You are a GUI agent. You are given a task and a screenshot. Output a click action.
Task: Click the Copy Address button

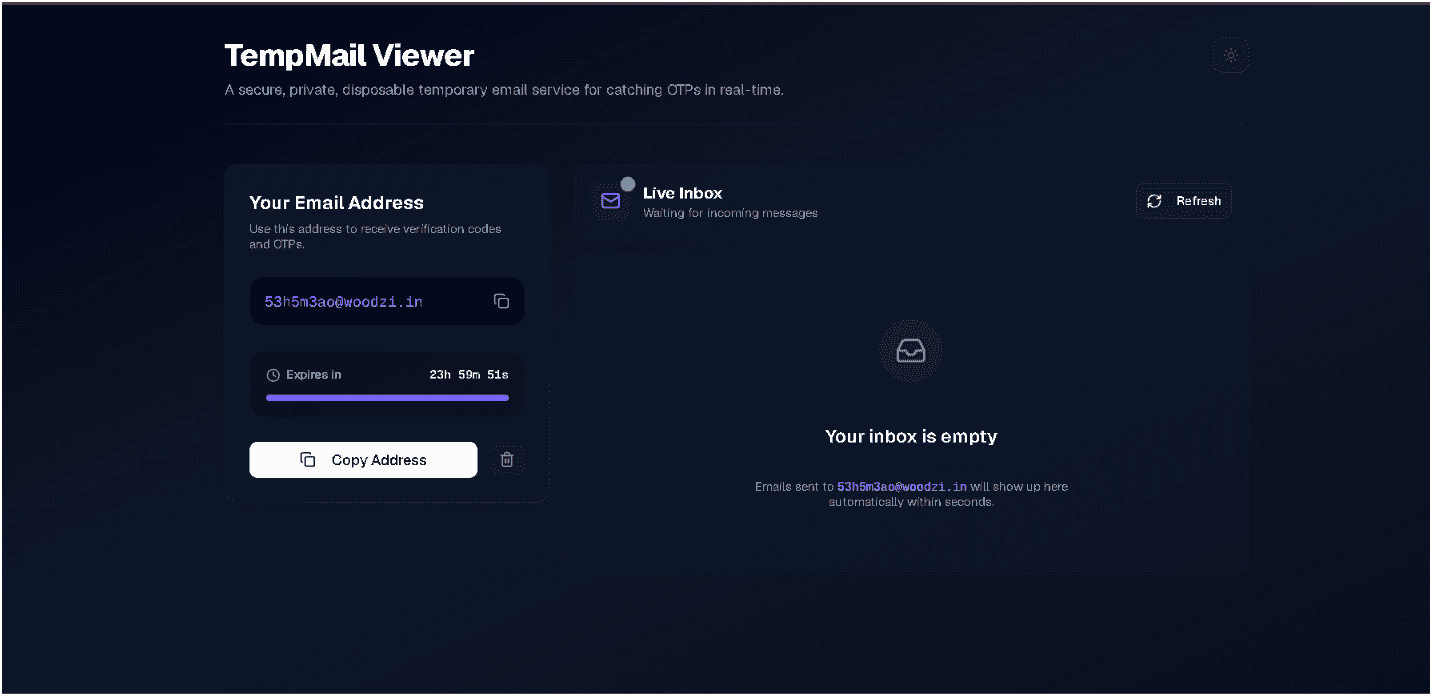click(363, 460)
